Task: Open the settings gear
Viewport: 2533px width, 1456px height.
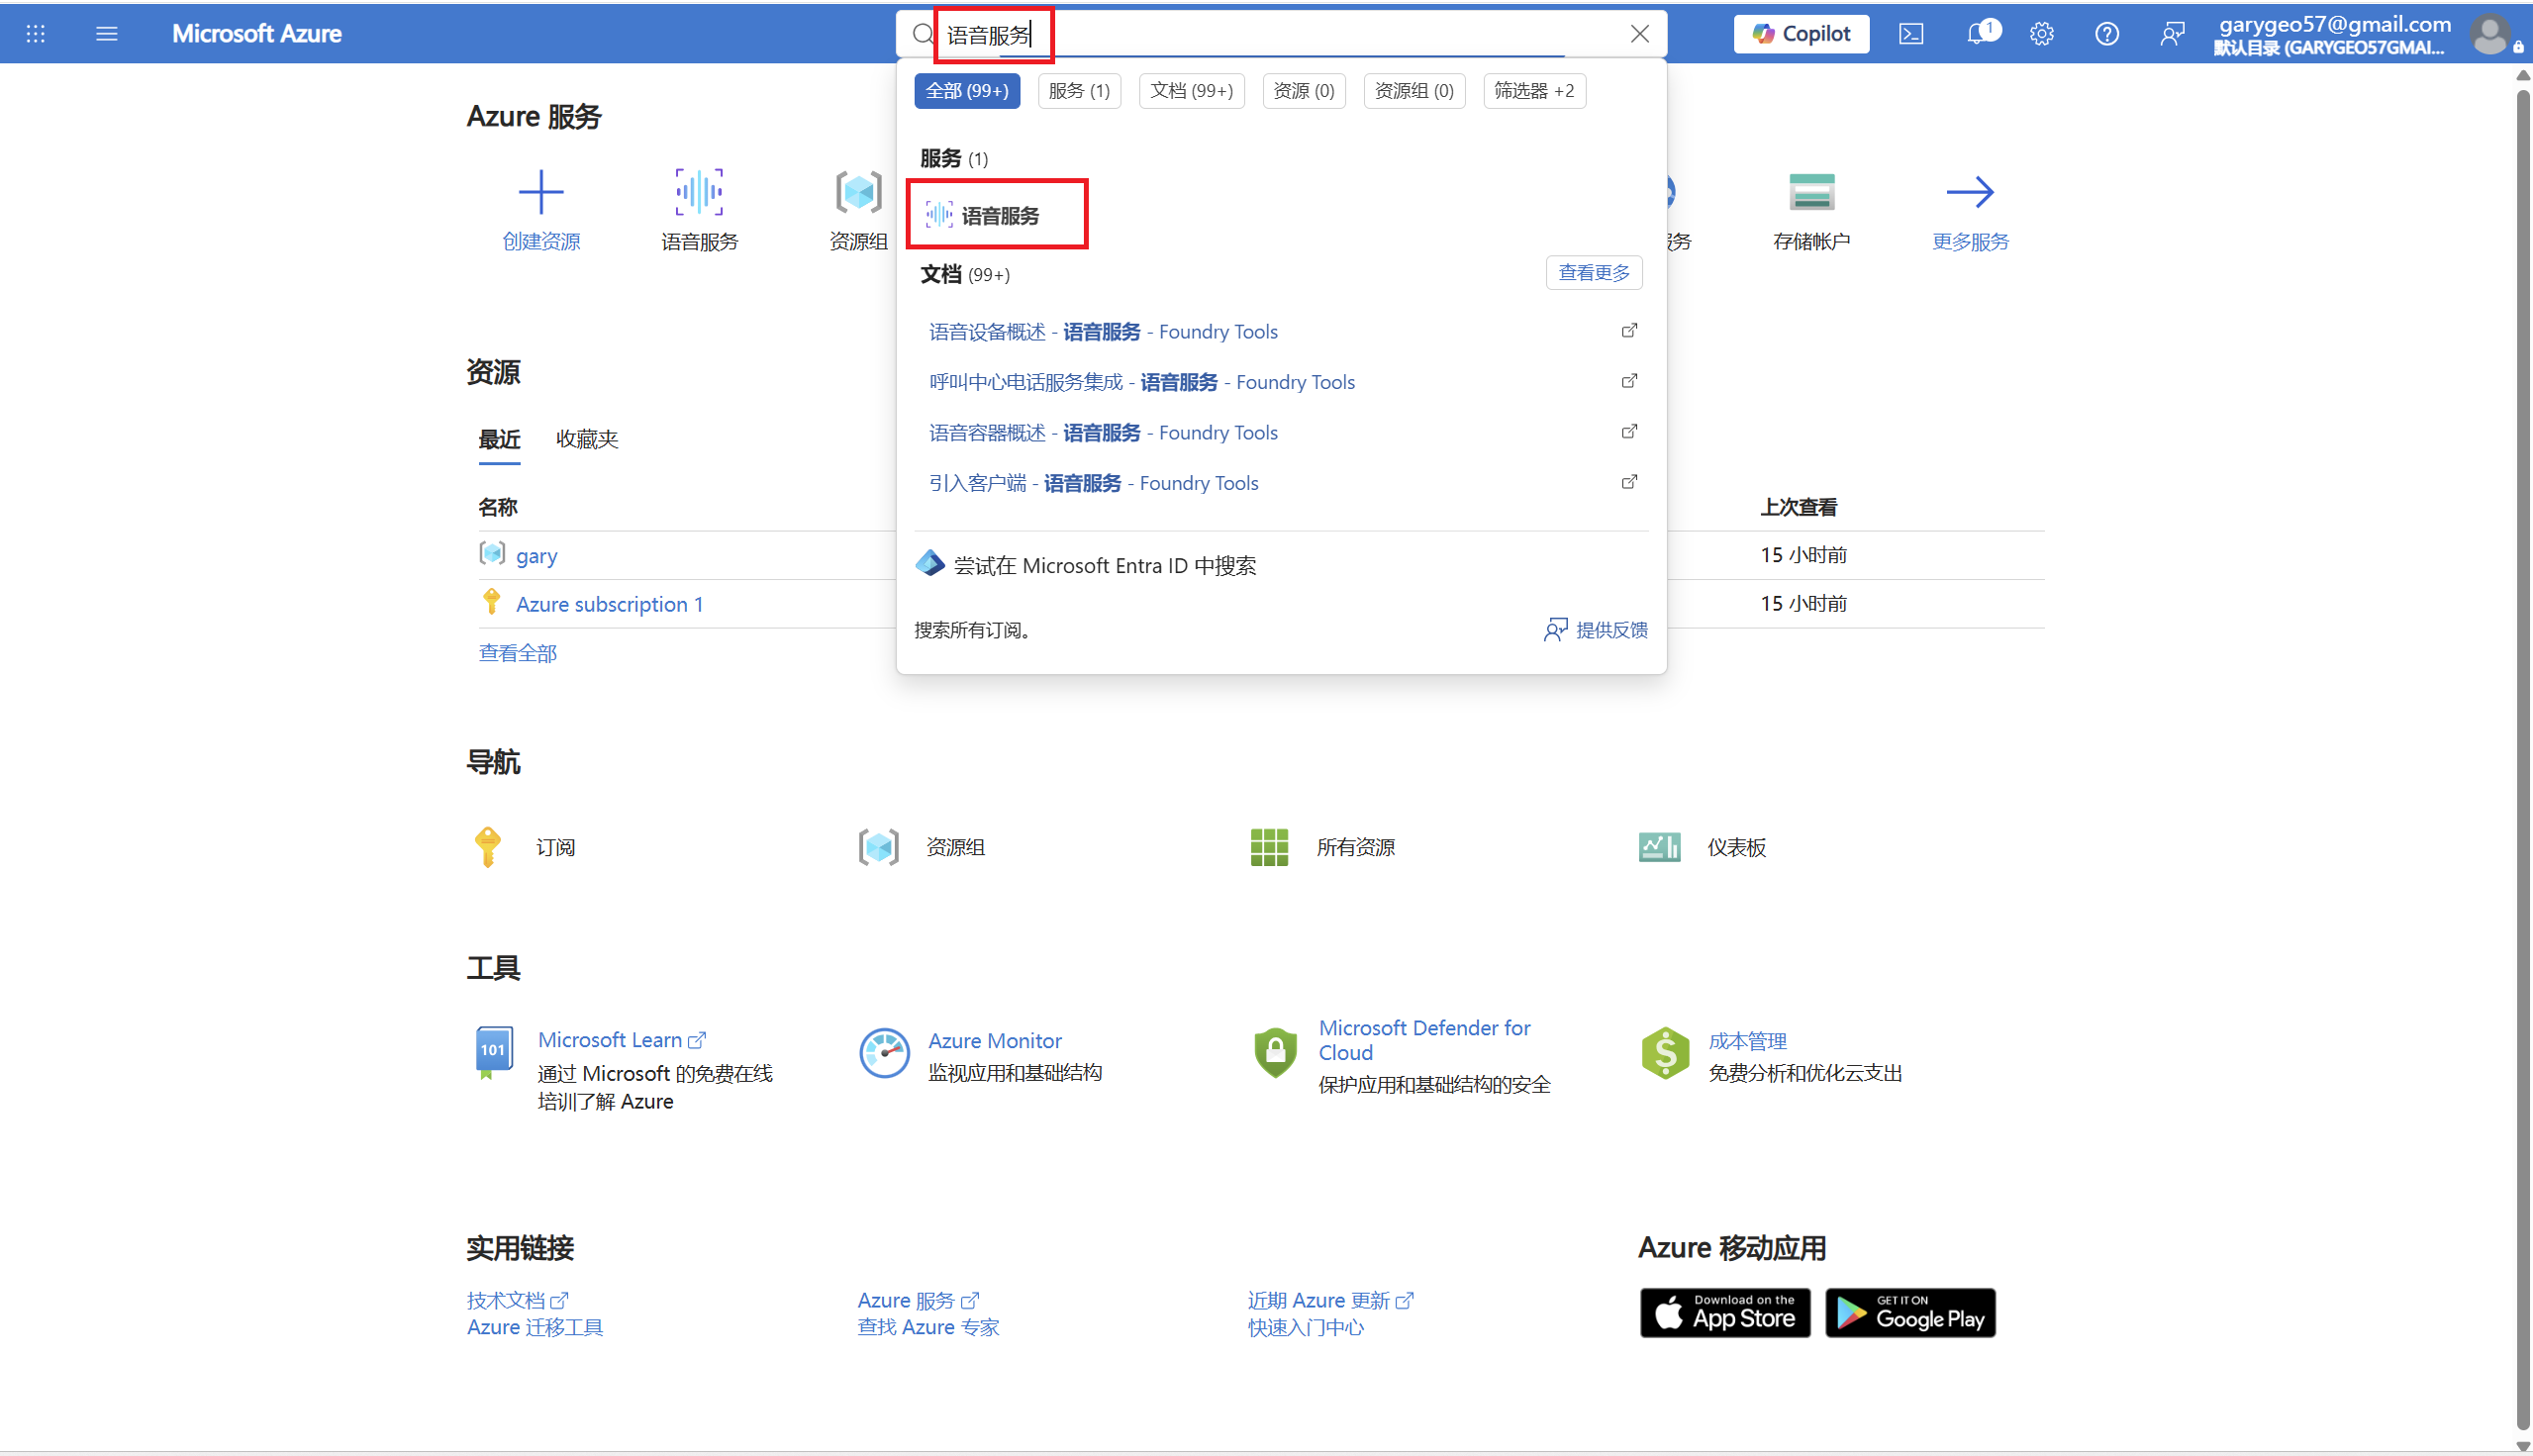Action: coord(2042,34)
